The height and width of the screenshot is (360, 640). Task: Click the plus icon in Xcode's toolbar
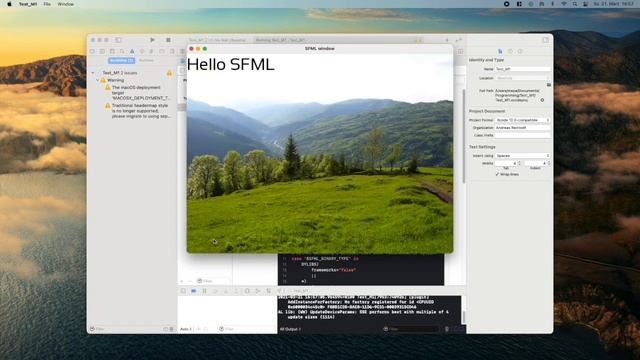click(447, 40)
